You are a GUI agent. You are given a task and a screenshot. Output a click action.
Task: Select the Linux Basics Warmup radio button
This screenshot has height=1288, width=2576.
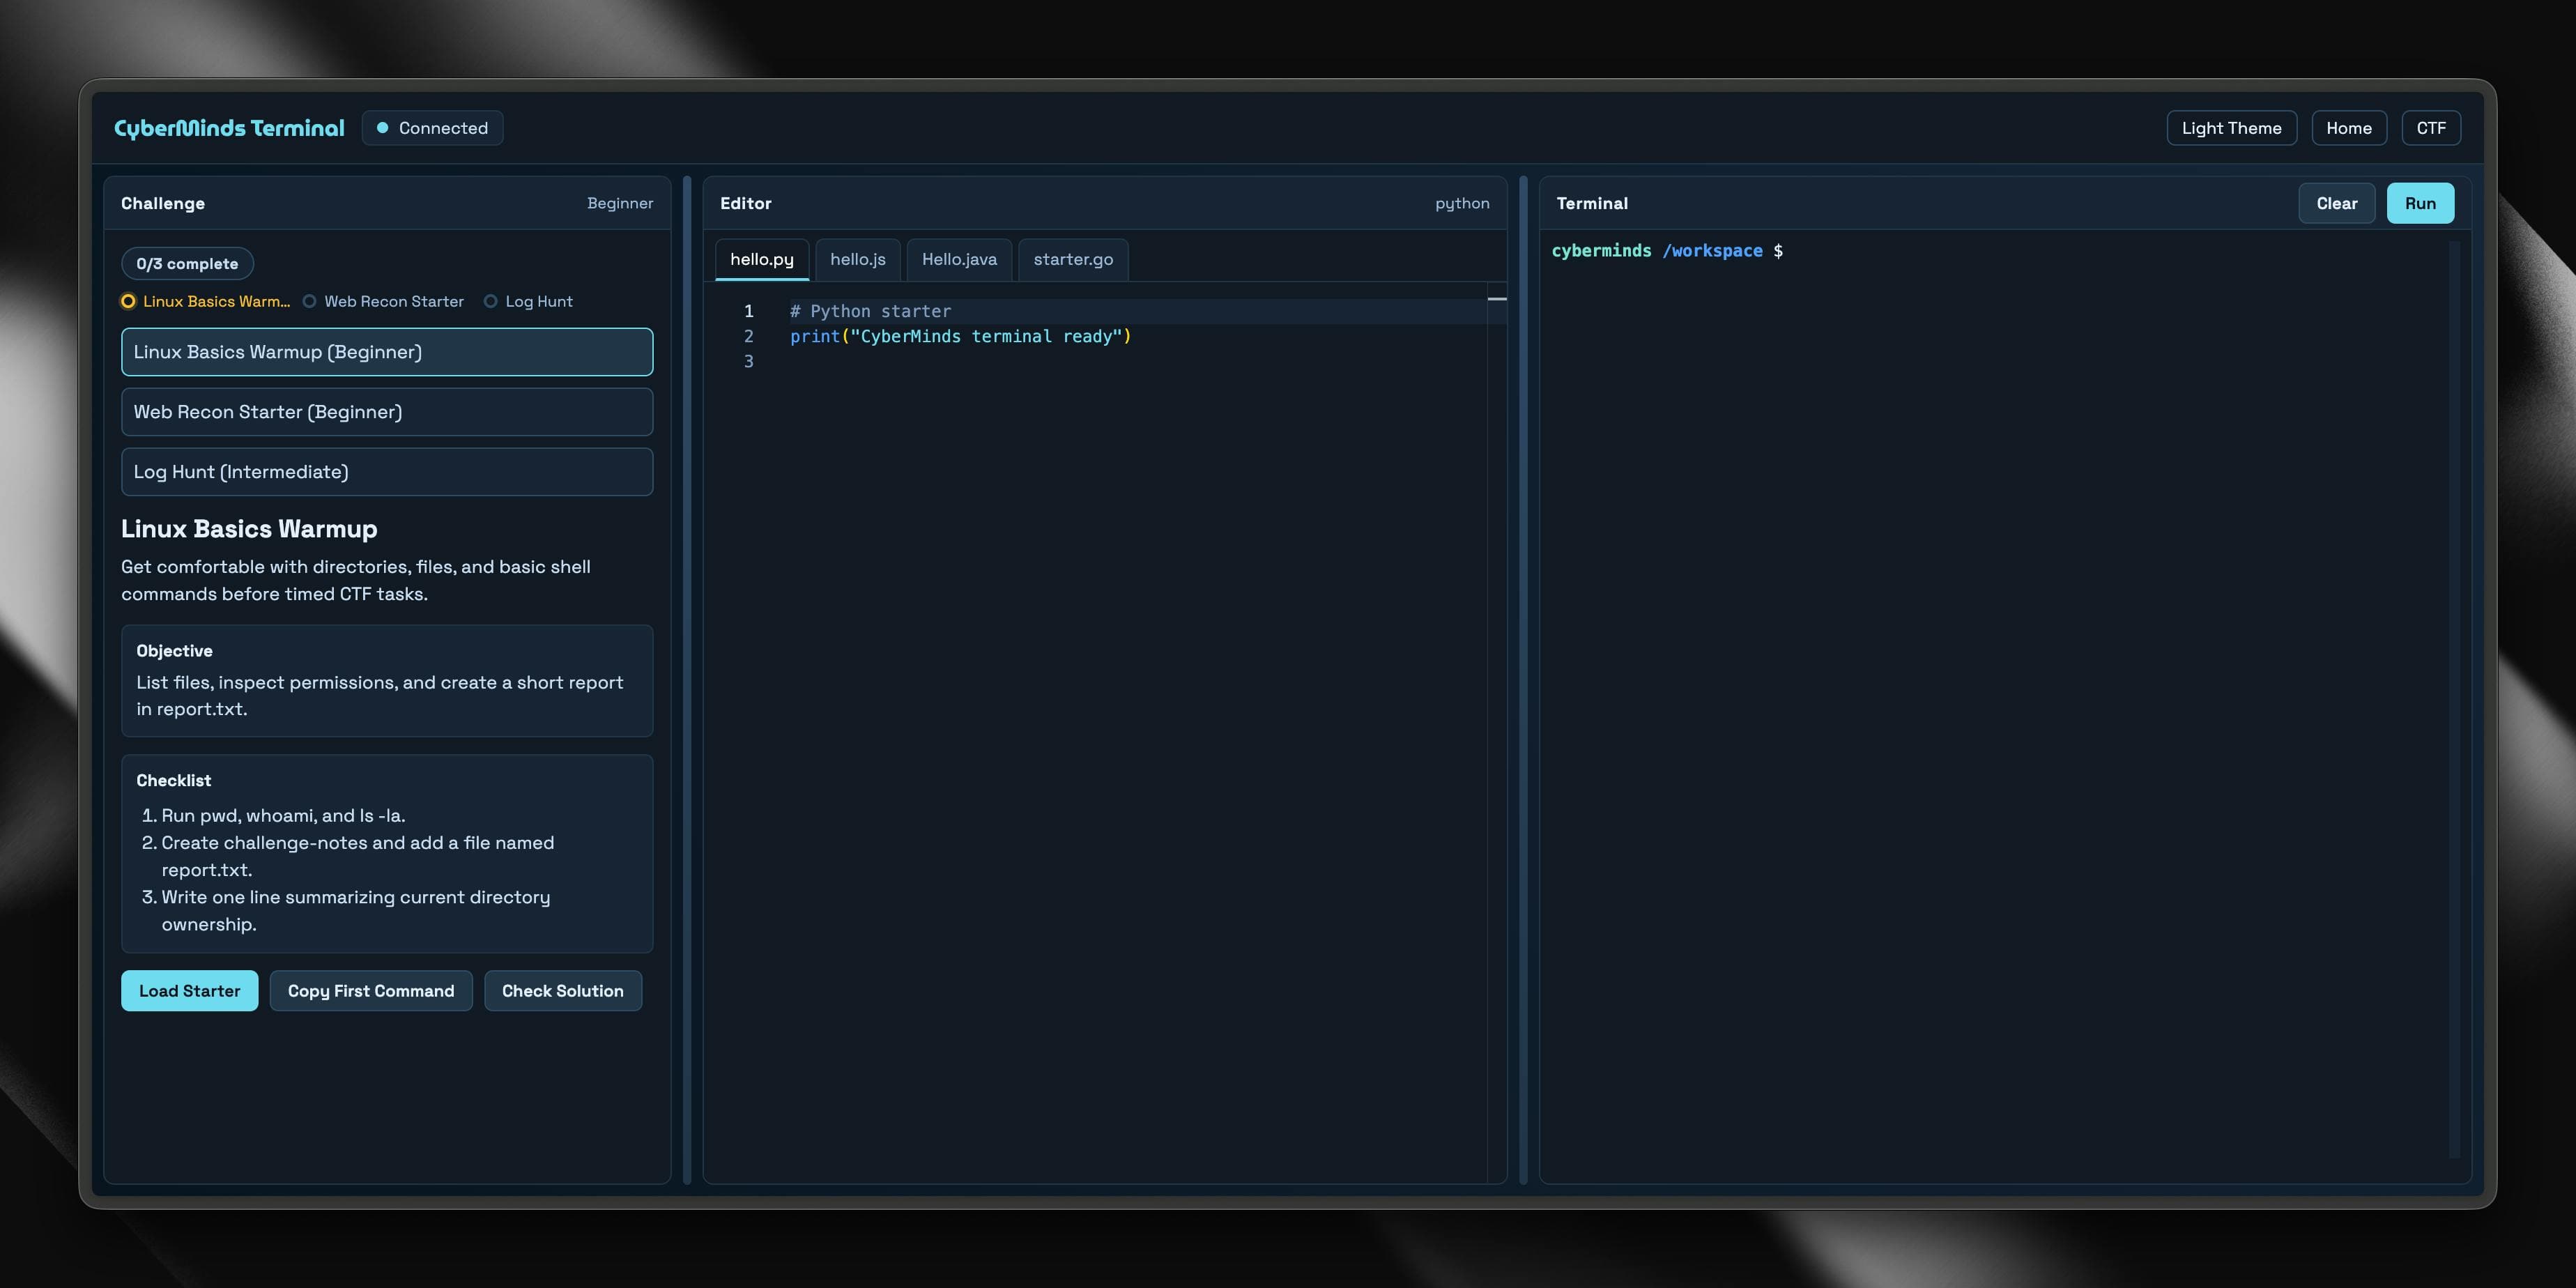(128, 301)
